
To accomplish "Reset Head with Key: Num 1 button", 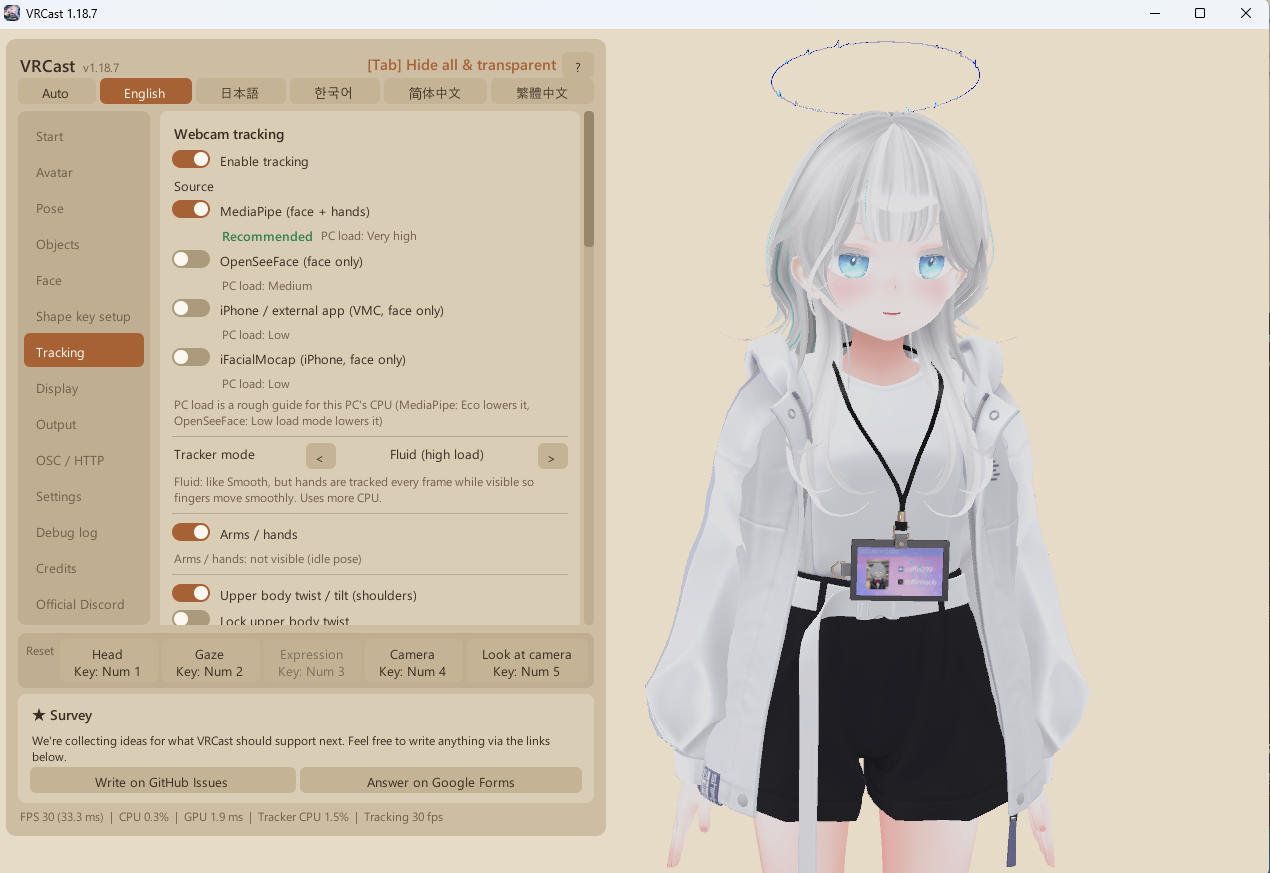I will 108,662.
